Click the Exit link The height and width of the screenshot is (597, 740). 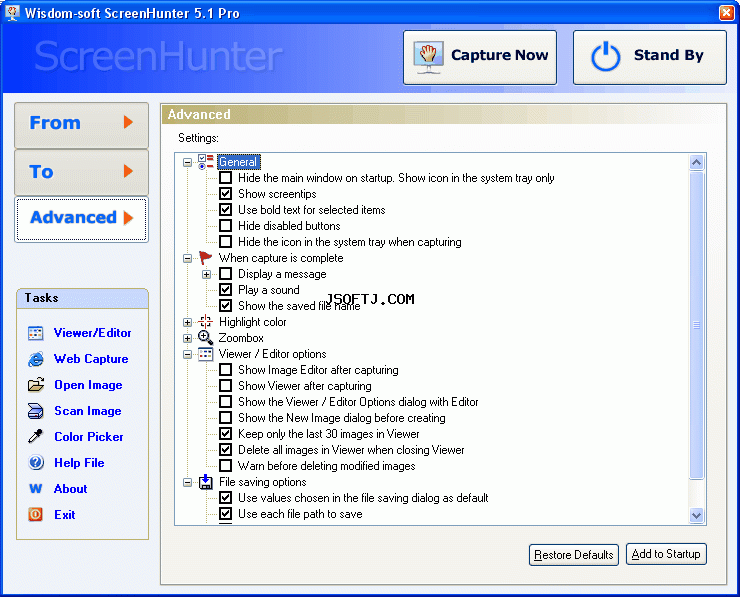click(x=65, y=514)
